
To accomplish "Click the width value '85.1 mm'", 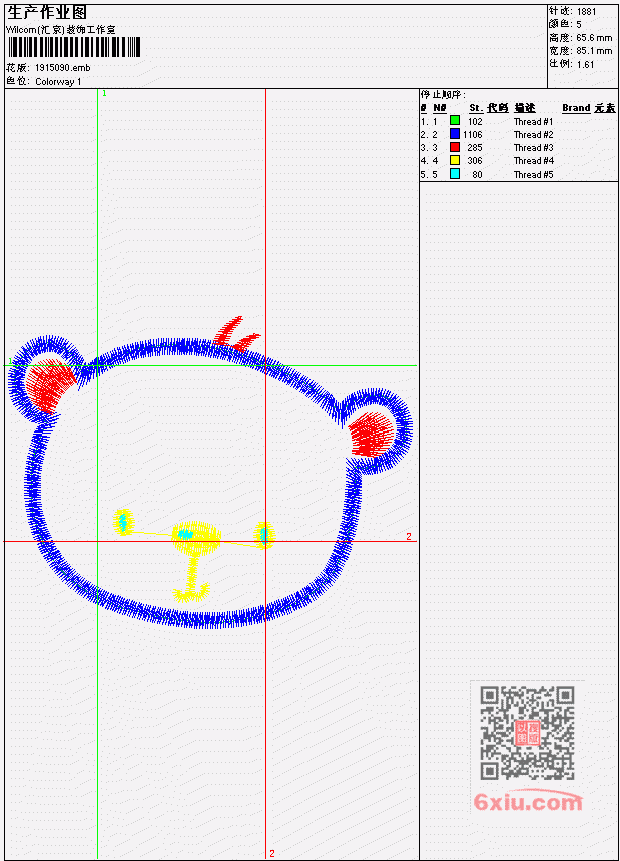I will [594, 51].
